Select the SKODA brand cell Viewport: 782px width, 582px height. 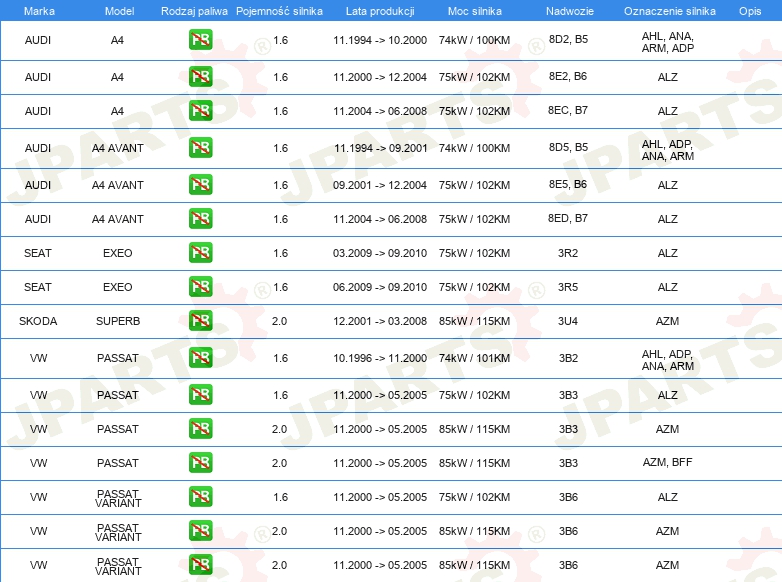[38, 321]
